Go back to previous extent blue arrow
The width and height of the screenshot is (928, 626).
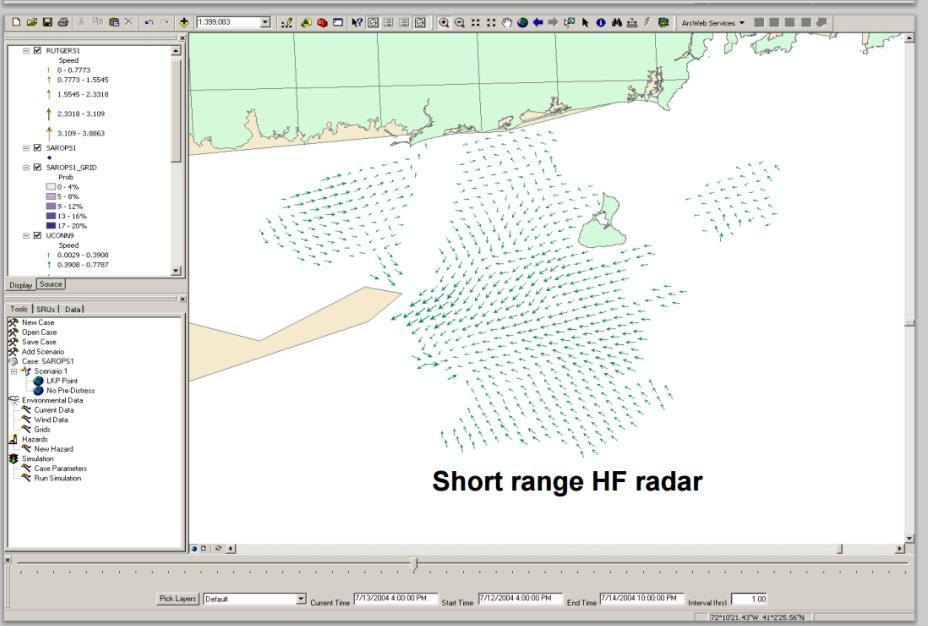(x=537, y=22)
